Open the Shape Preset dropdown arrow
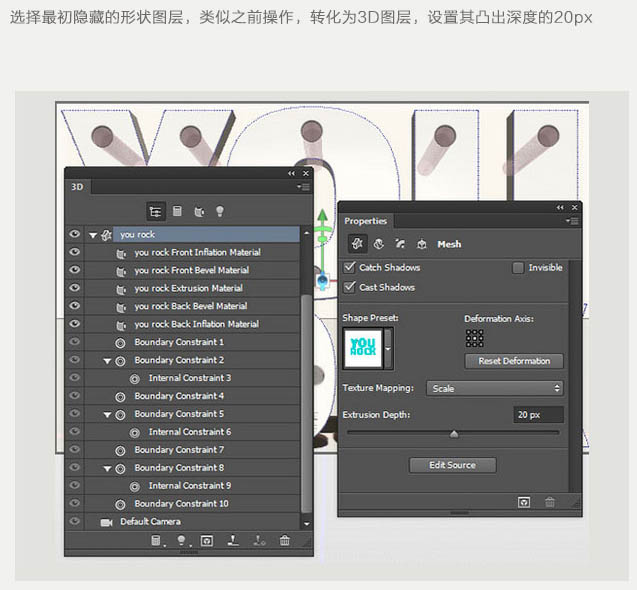This screenshot has height=590, width=637. click(x=388, y=349)
